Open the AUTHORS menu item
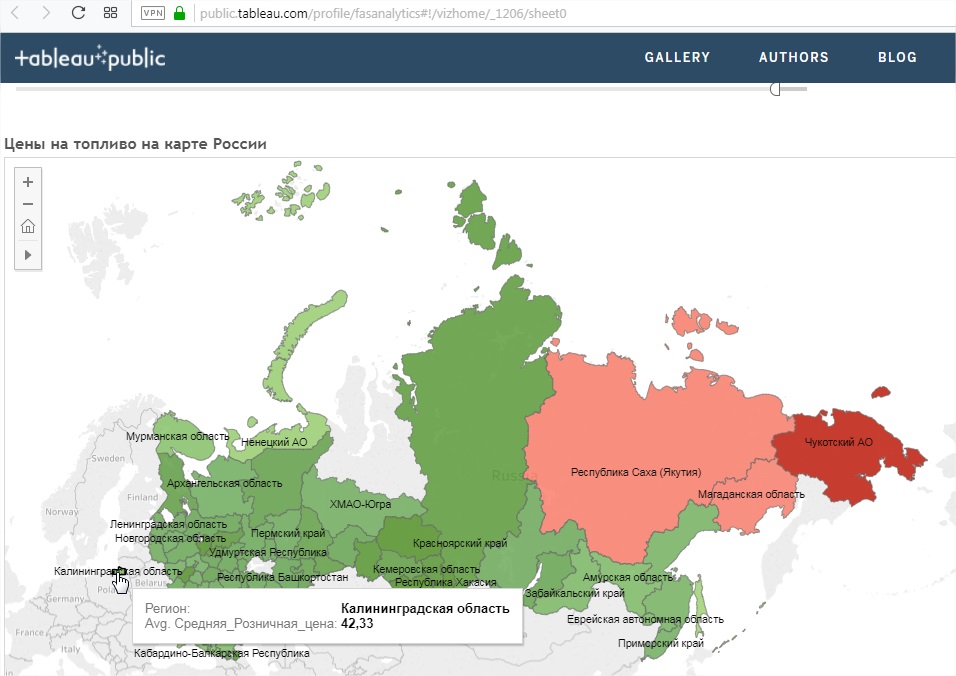This screenshot has width=956, height=676. click(794, 57)
